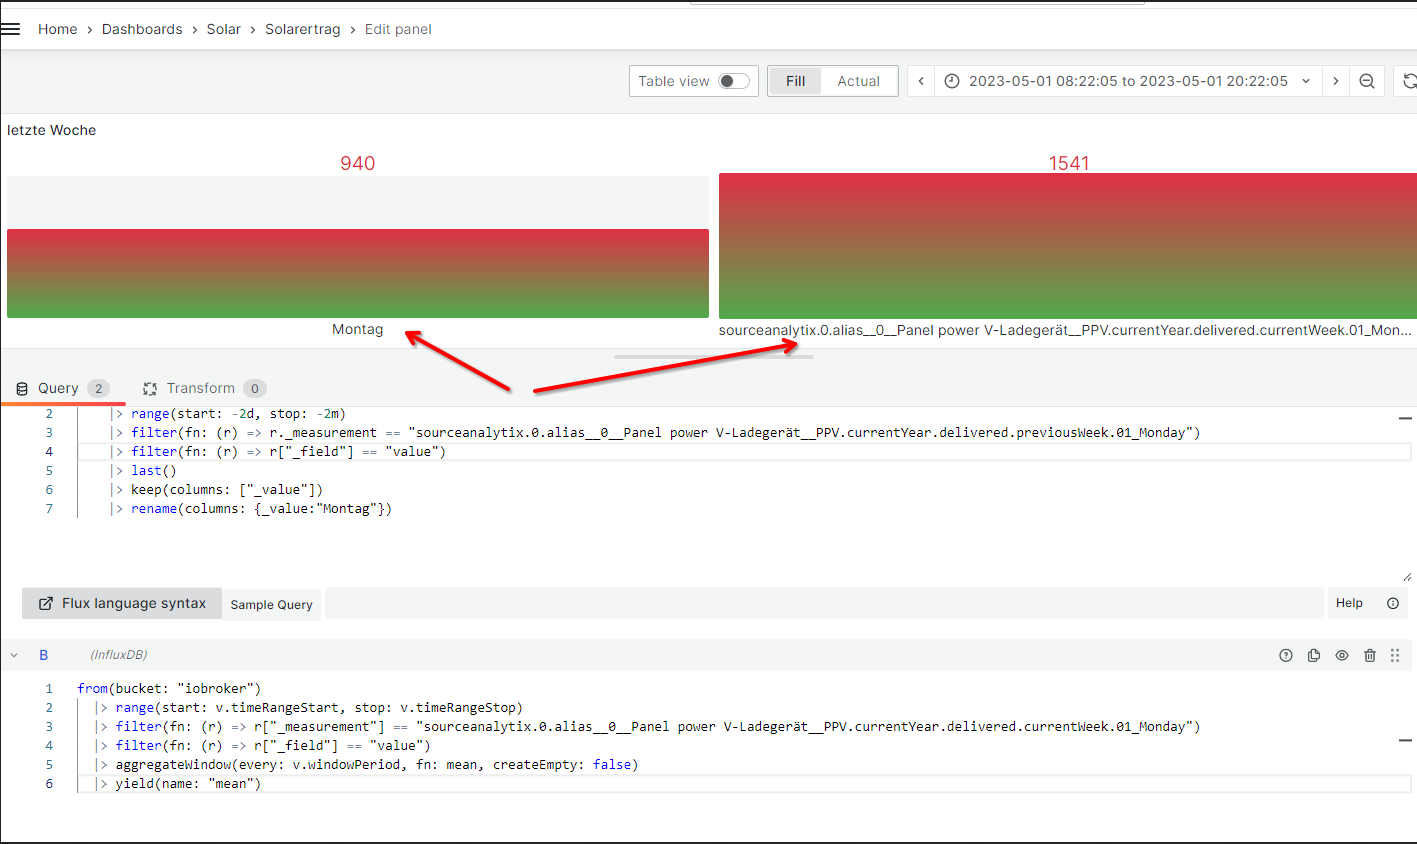The image size is (1417, 844).
Task: Click the query B drag handle icon
Action: tap(1395, 655)
